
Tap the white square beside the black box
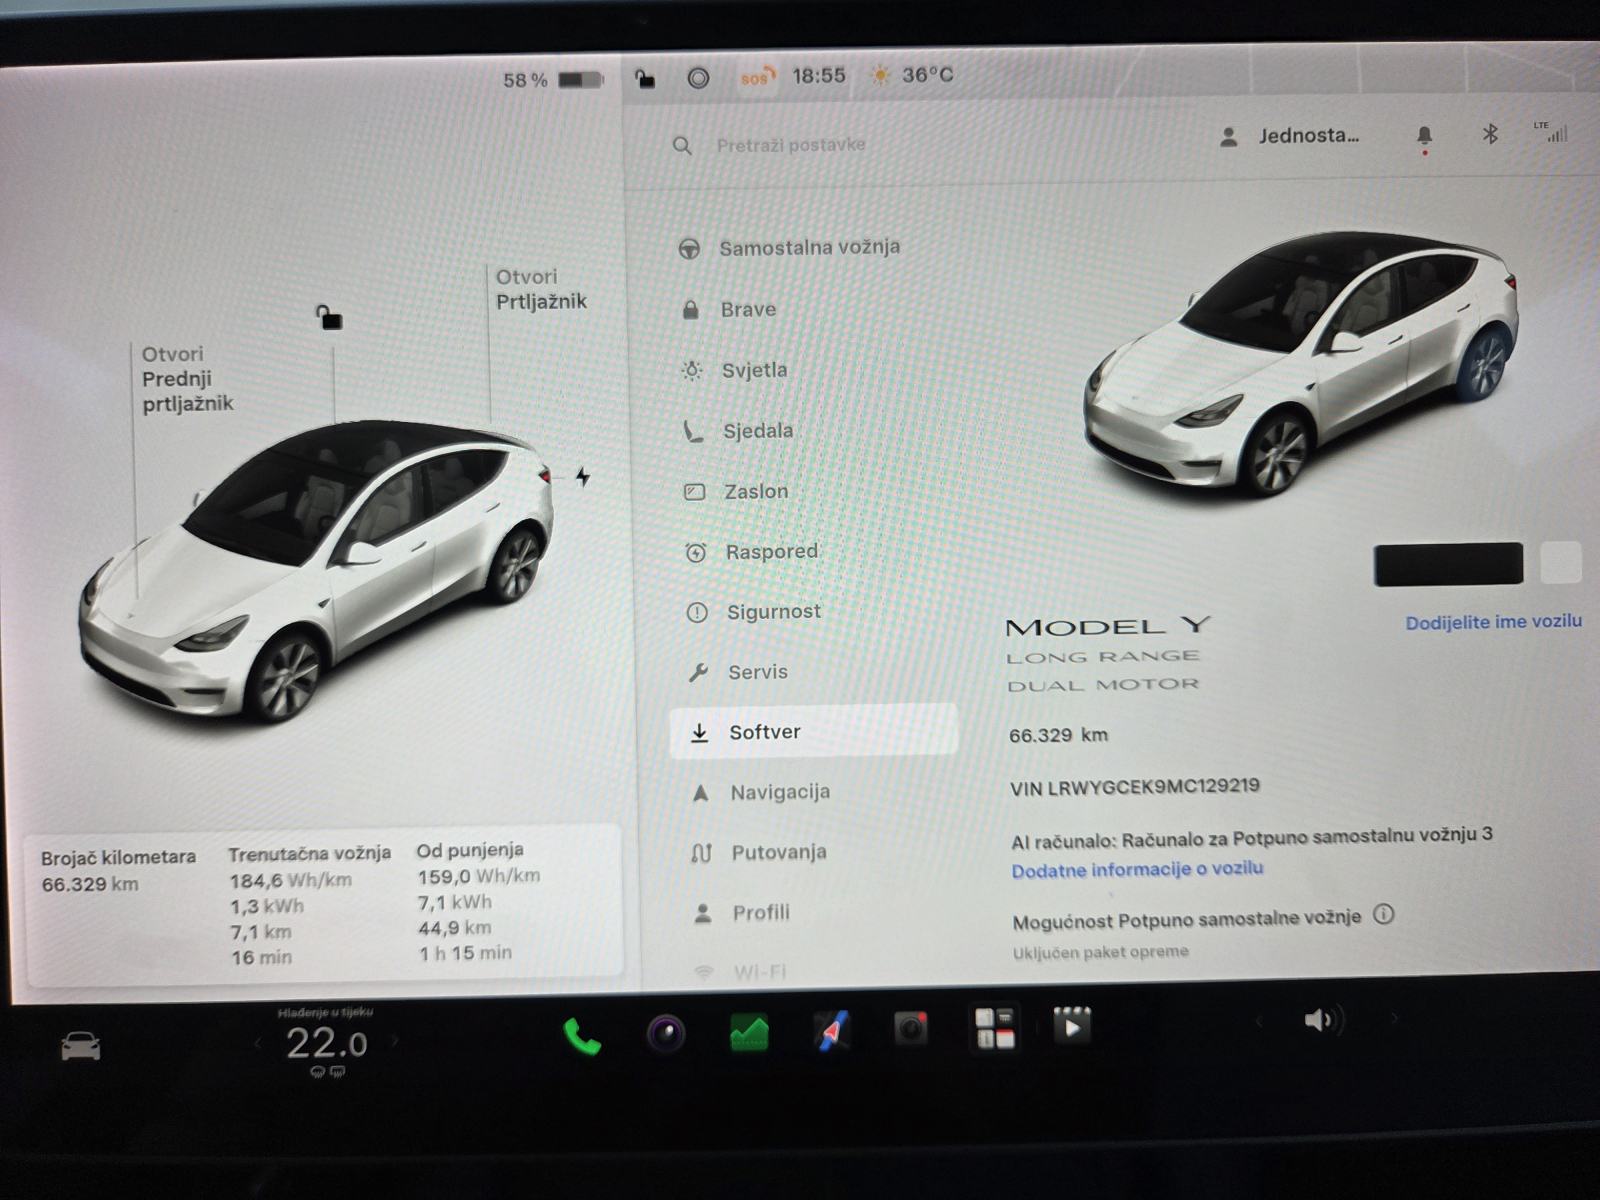pos(1561,562)
